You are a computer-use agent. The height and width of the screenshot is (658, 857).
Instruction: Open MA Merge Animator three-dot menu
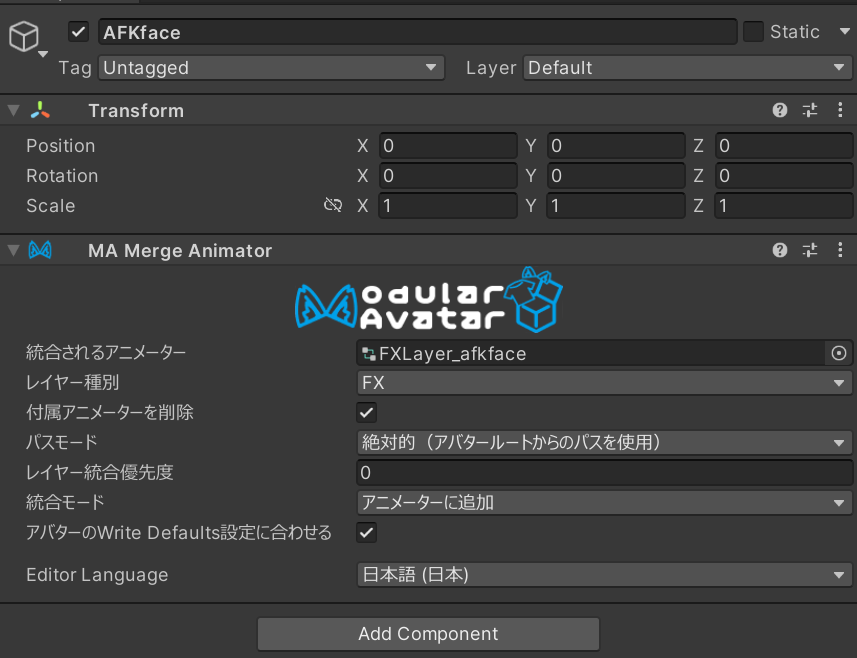pyautogui.click(x=840, y=250)
